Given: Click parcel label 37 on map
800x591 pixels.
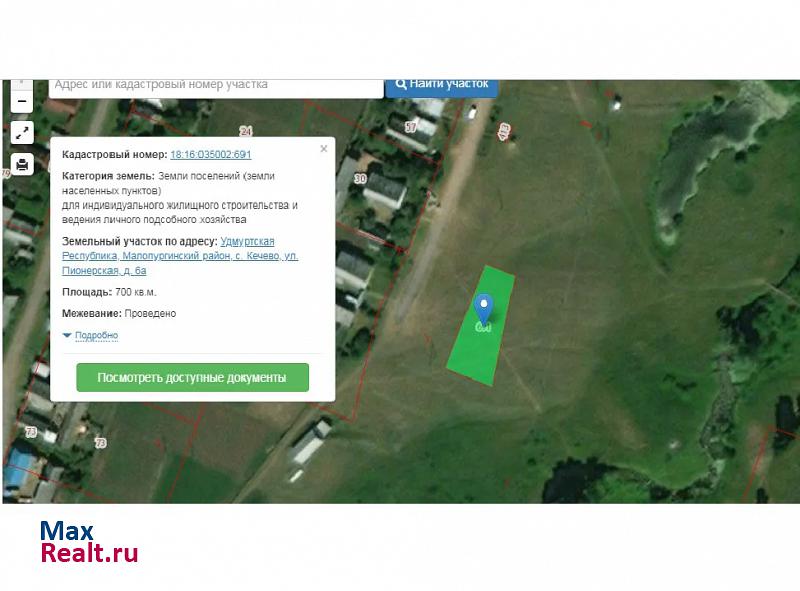Looking at the screenshot, I should click(410, 127).
